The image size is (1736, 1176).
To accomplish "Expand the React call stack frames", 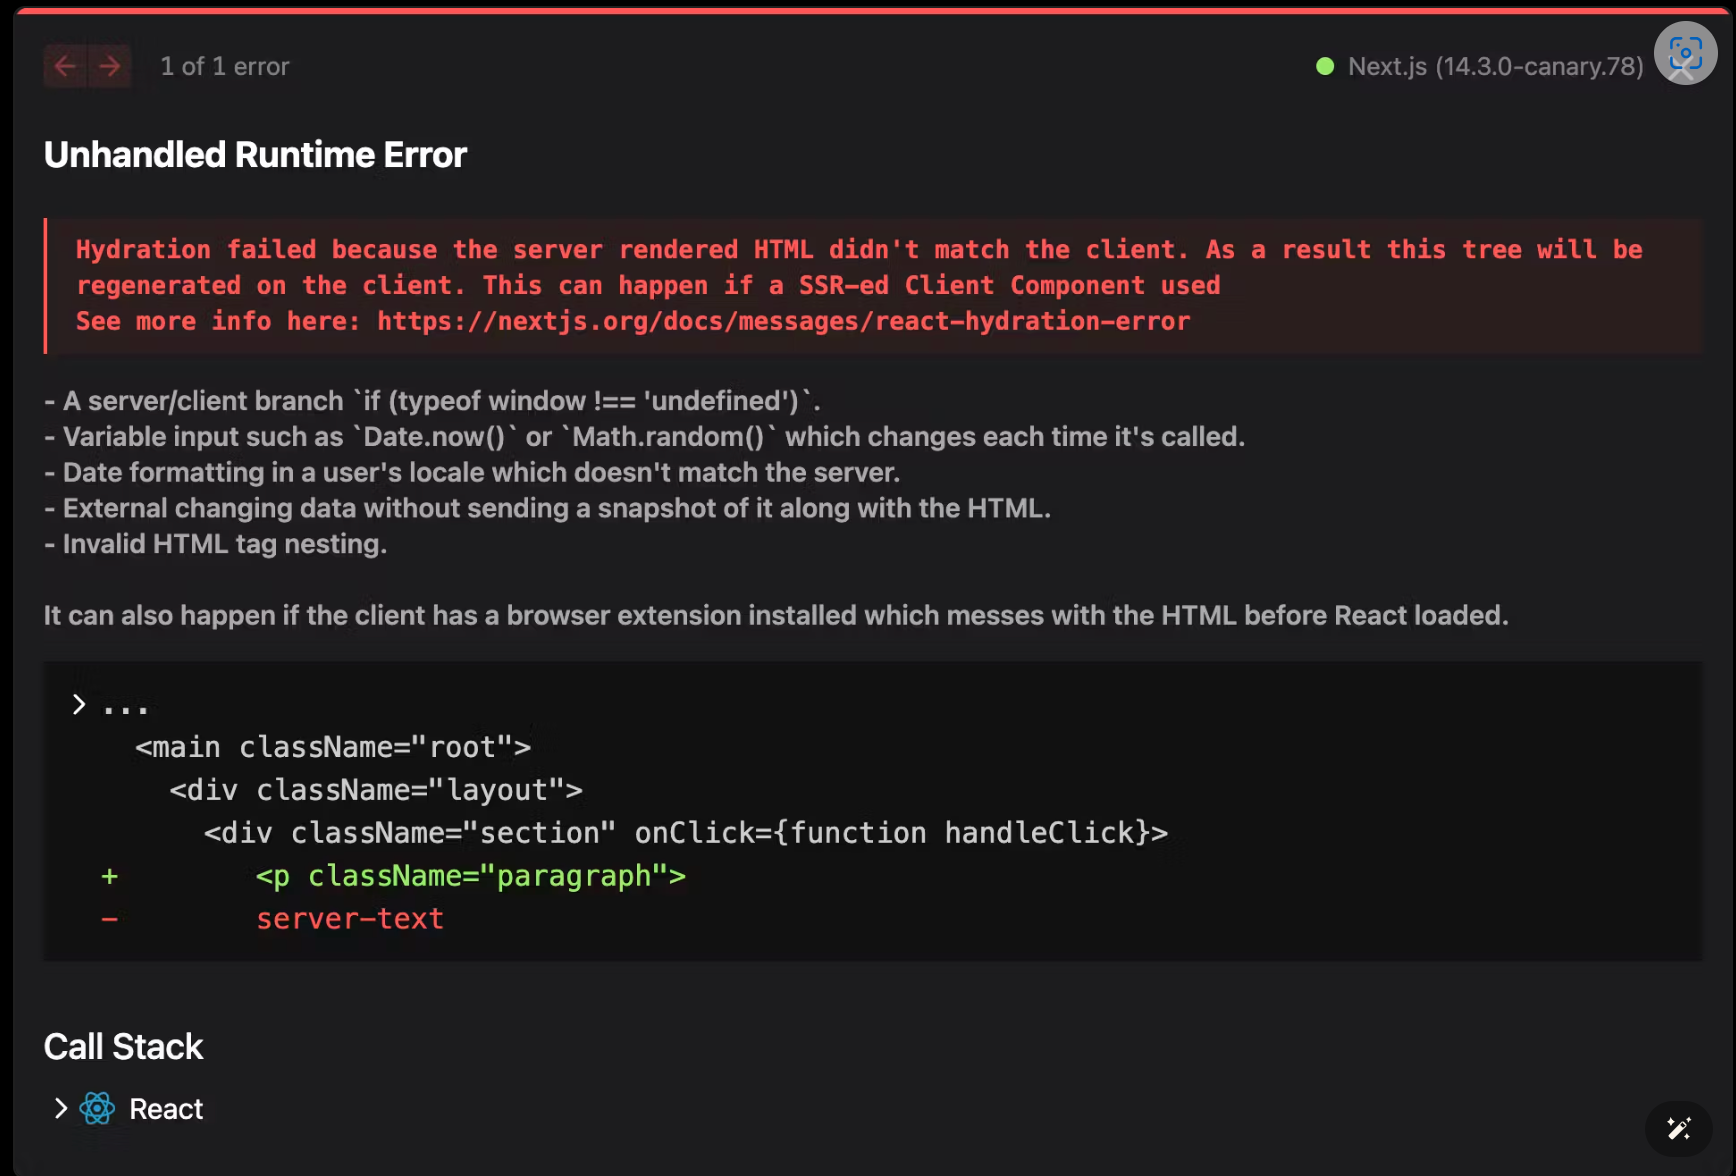I will [x=60, y=1108].
